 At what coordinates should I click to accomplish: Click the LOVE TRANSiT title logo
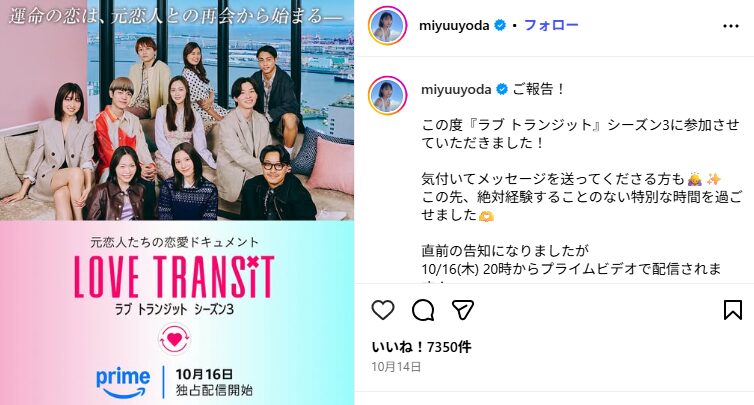pos(174,277)
